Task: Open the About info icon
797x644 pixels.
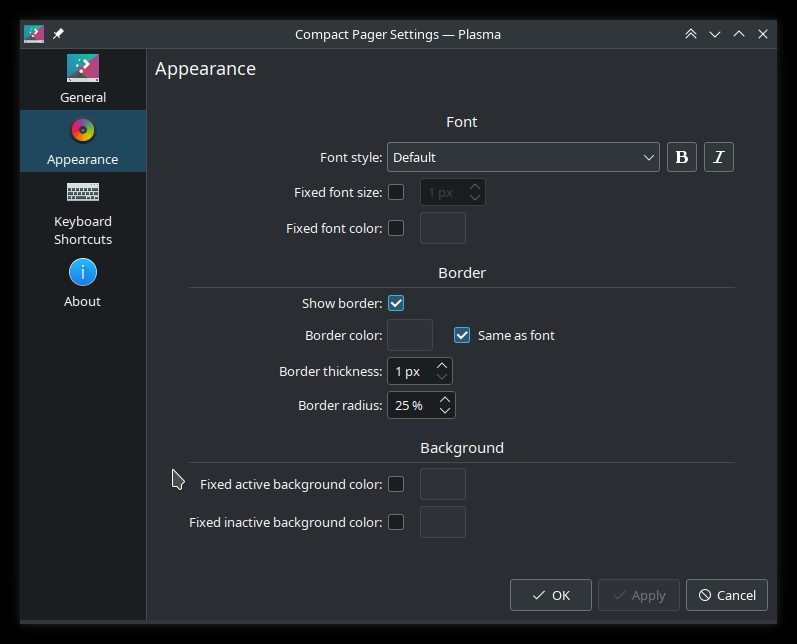Action: 83,272
